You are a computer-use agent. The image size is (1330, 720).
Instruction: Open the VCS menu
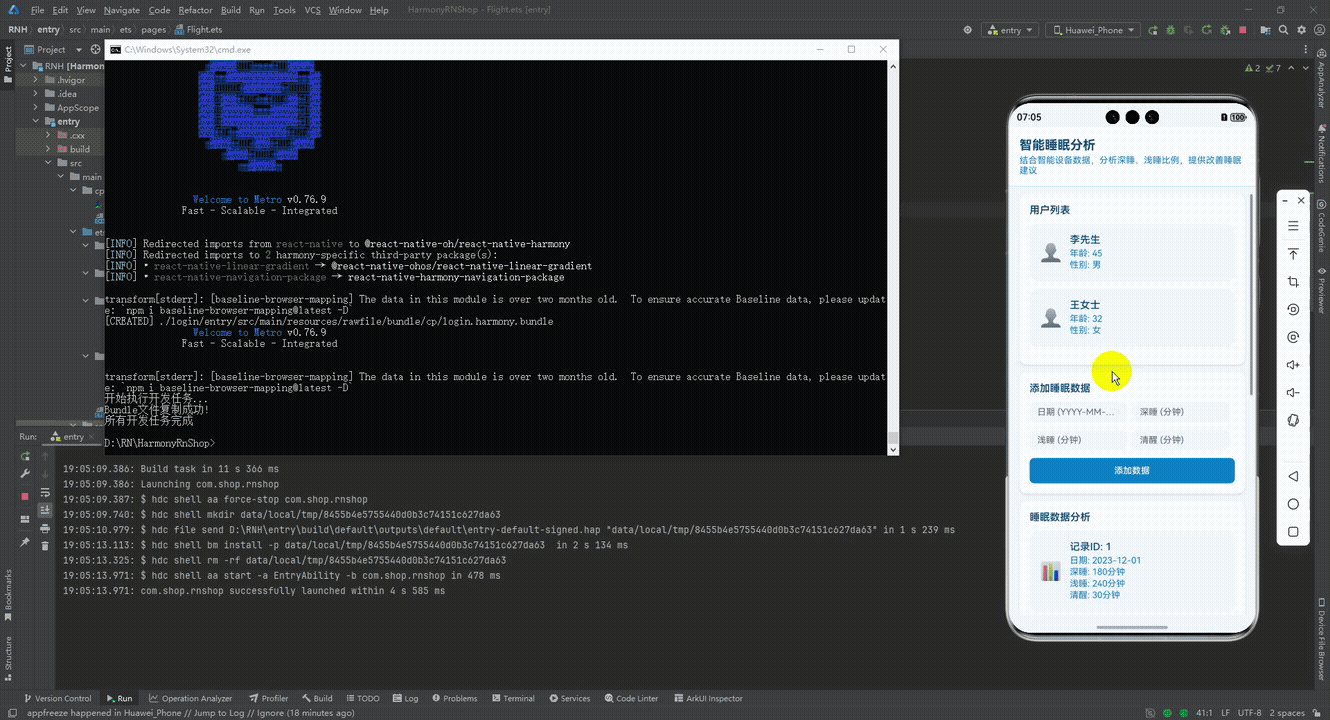tap(312, 10)
